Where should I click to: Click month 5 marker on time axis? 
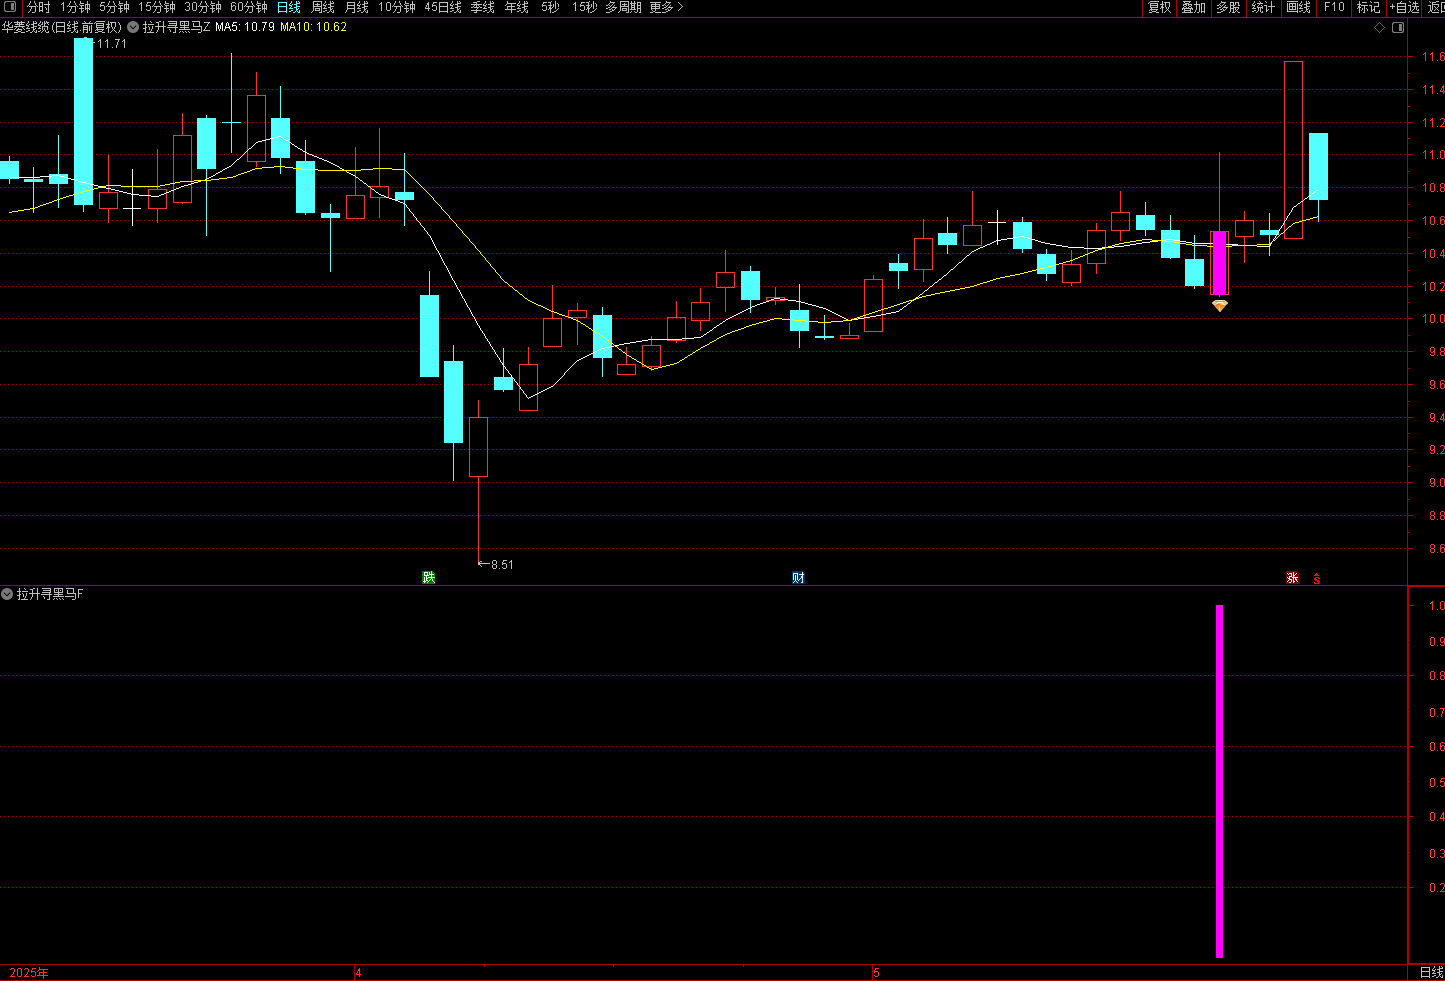[876, 973]
